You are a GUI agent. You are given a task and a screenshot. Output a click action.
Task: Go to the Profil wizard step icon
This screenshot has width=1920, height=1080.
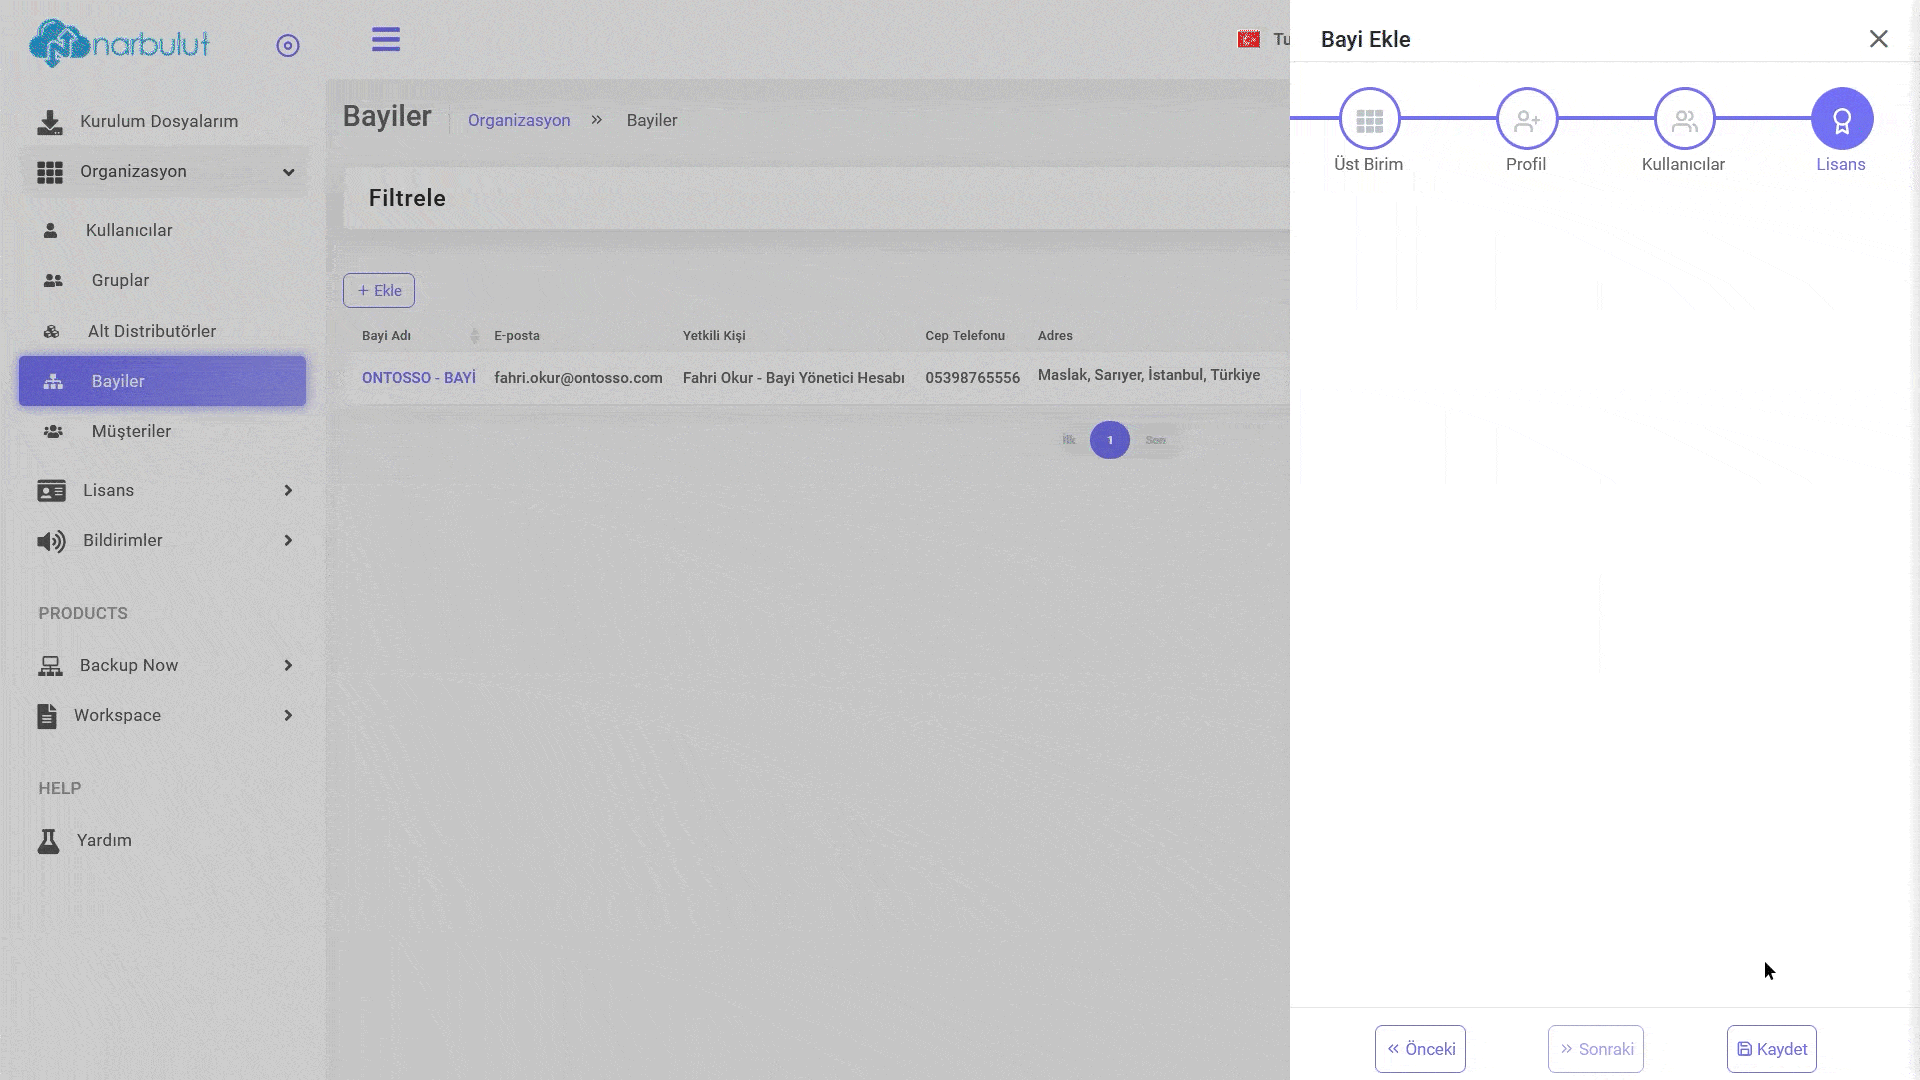[1527, 119]
